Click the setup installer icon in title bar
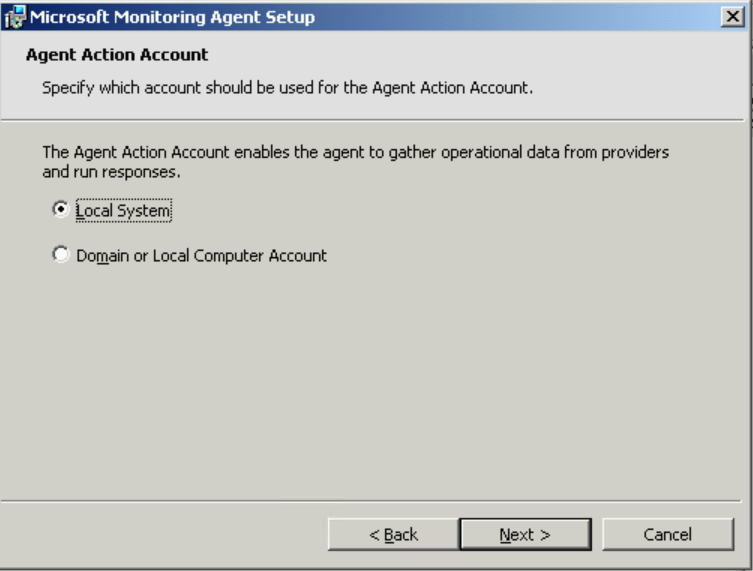 coord(14,17)
